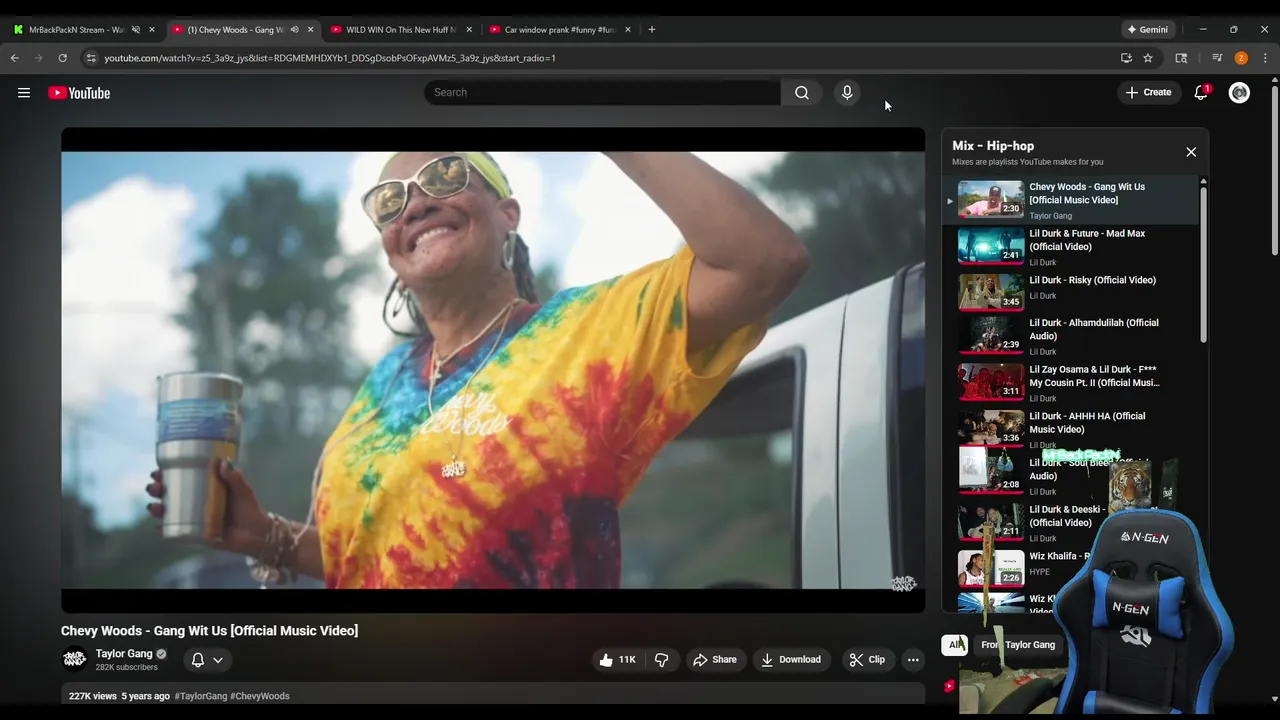This screenshot has height=720, width=1280.
Task: Mute the MrBackPackN Stream tab audio
Action: click(136, 30)
